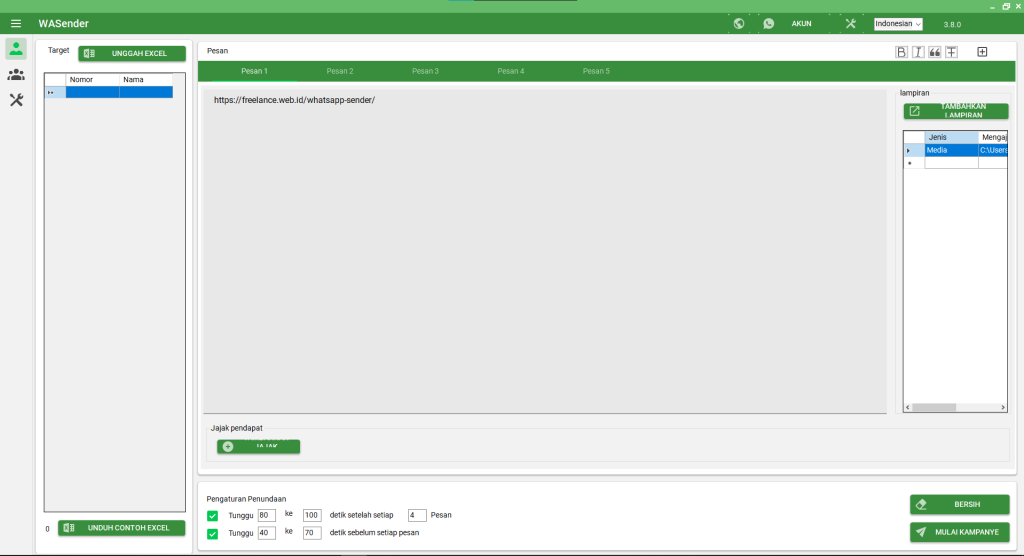Apply italic formatting with the I icon
1024x556 pixels.
[x=918, y=52]
